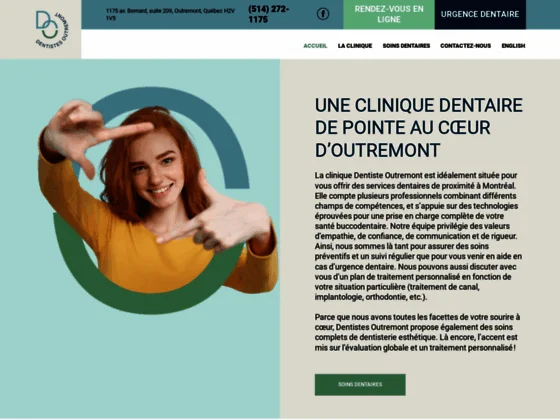
Task: Open the La clinique menu item
Action: (355, 46)
